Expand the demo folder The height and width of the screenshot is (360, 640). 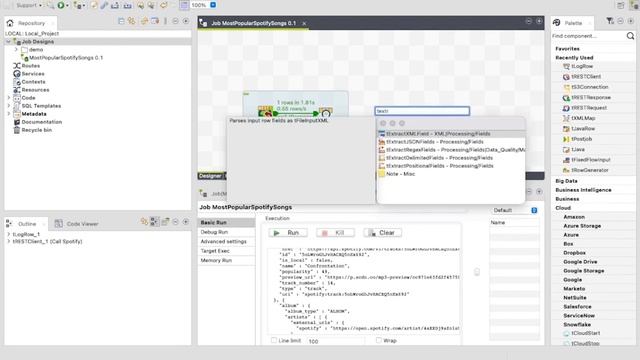coord(16,49)
